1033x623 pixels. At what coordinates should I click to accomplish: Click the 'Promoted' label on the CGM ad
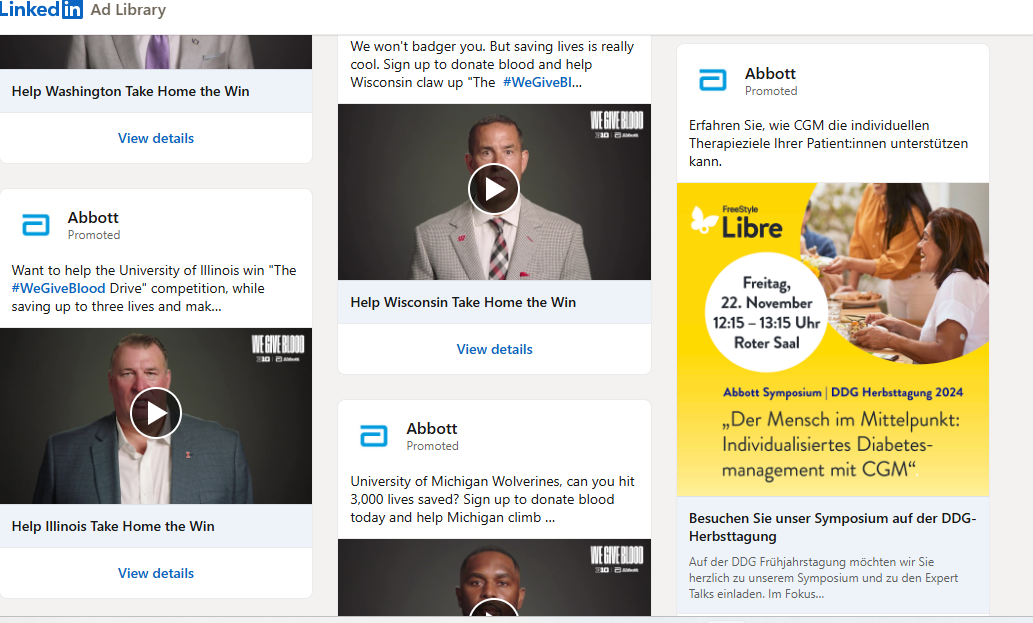pyautogui.click(x=771, y=91)
